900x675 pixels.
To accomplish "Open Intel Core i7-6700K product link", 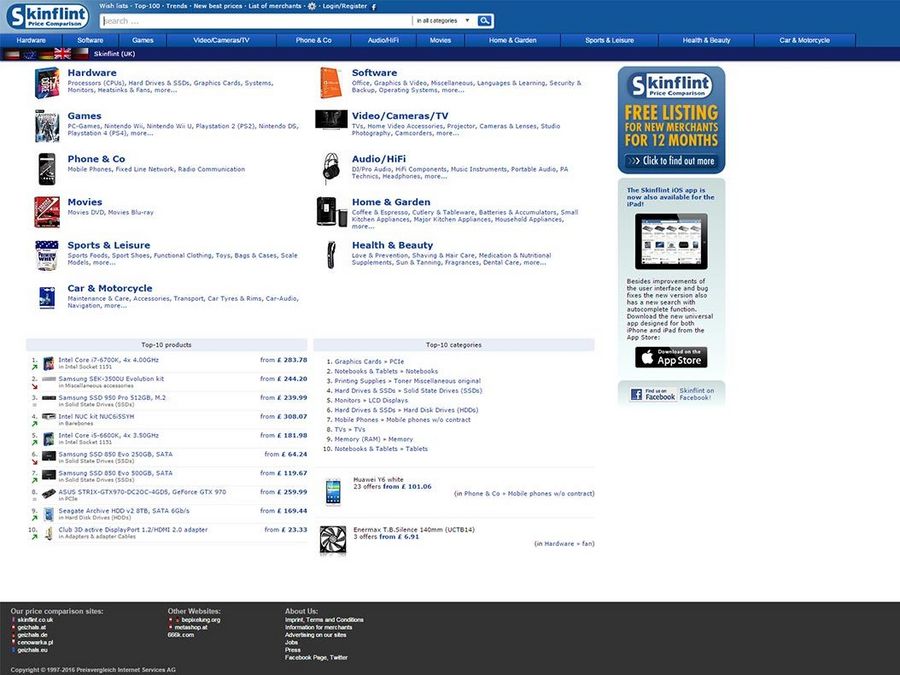I will [x=108, y=360].
